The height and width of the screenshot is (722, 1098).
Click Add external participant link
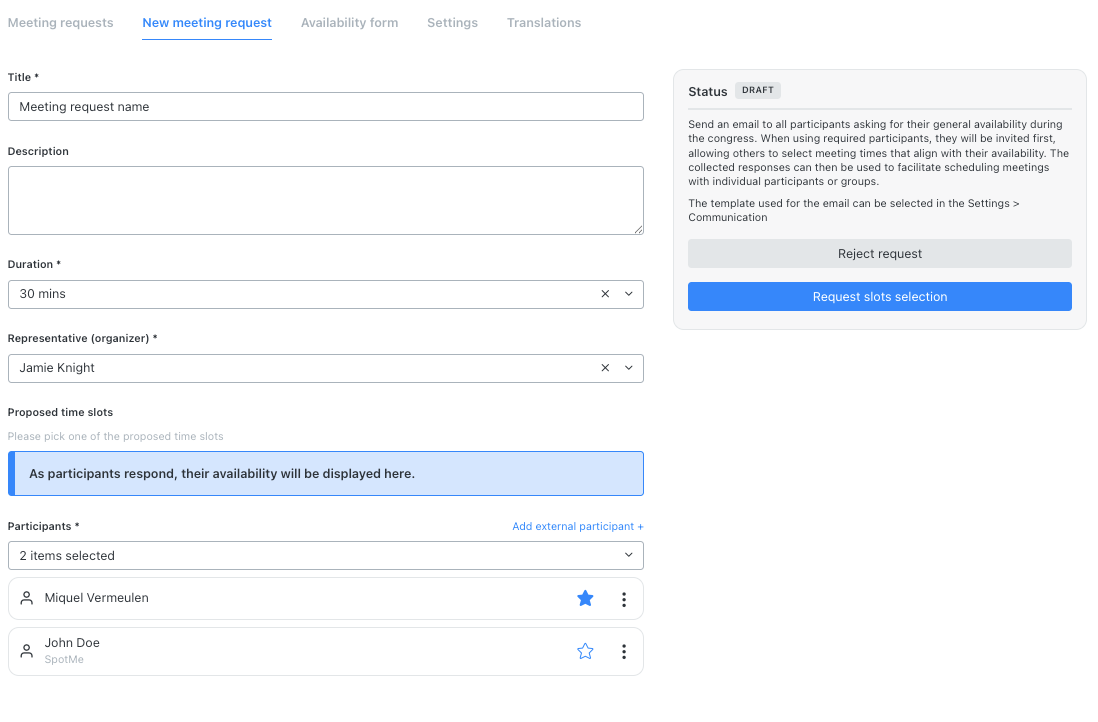point(578,527)
